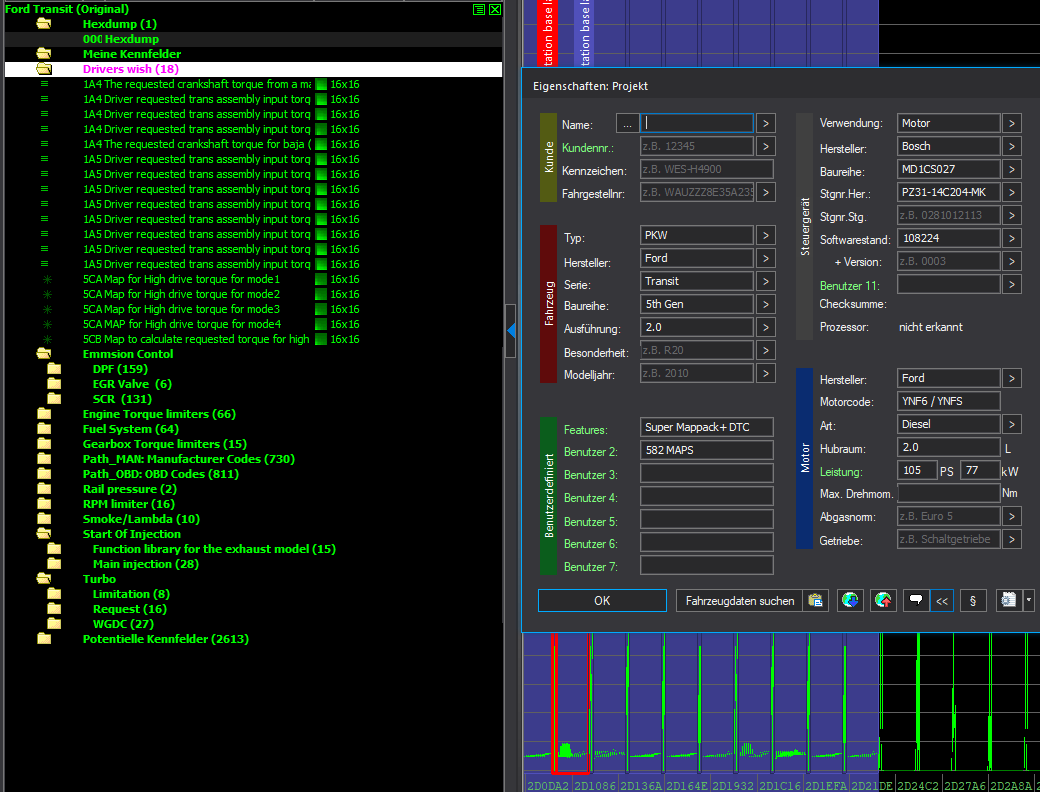Click the green map swatch beside 5CB Map entry
This screenshot has height=792, width=1040.
click(321, 339)
